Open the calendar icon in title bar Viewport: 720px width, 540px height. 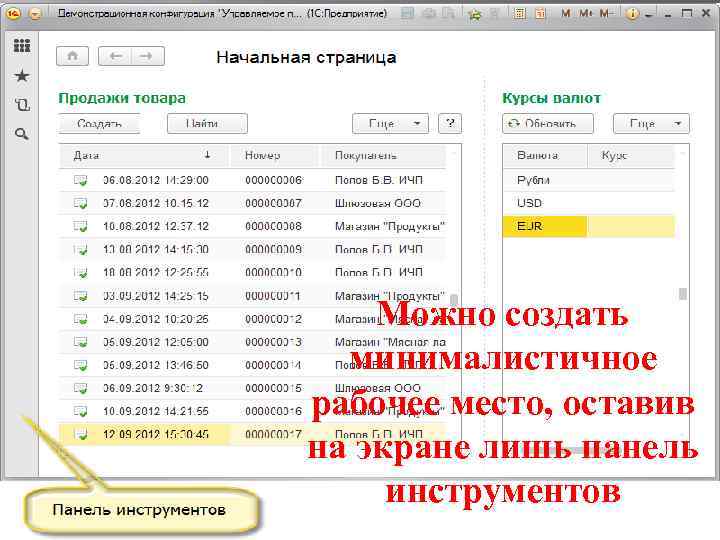coord(540,14)
